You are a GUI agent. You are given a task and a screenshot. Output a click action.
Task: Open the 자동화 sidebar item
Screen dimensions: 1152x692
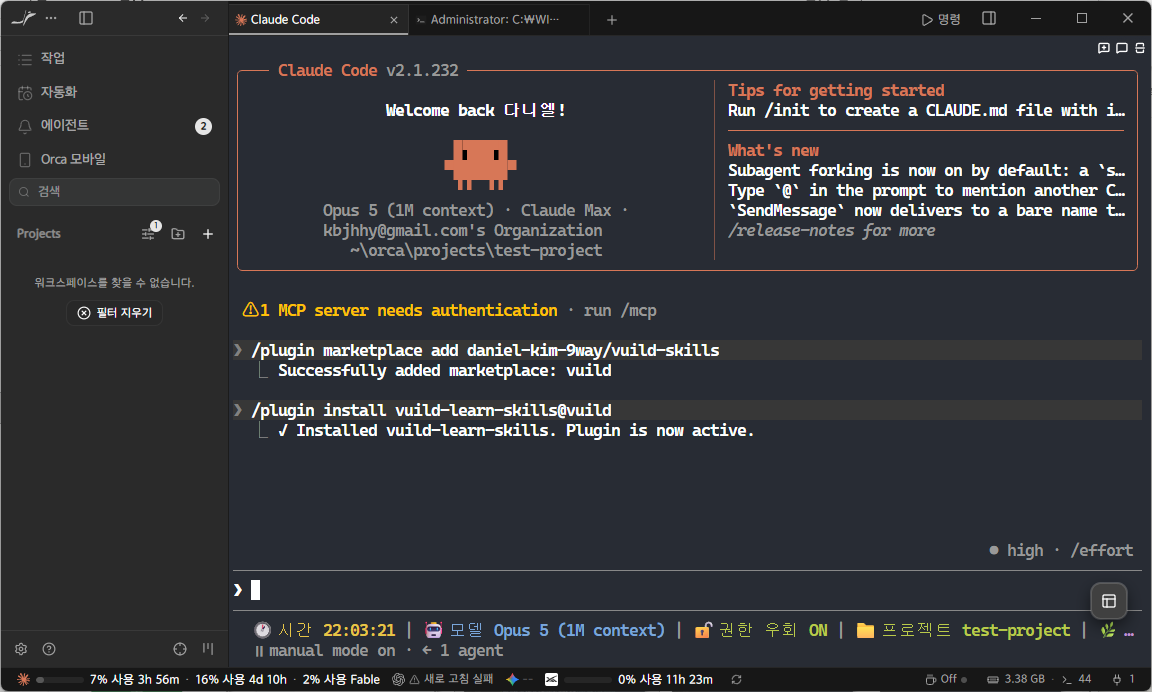pyautogui.click(x=114, y=92)
